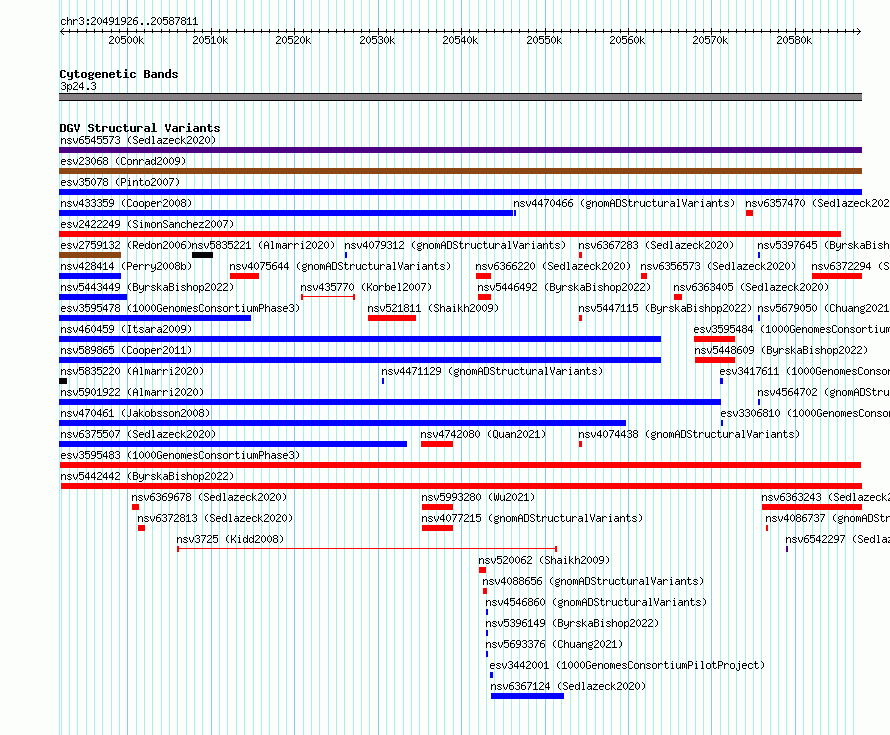
Task: Click the nsv6369678 (Sedlazeck2020) label
Action: pyautogui.click(x=209, y=497)
